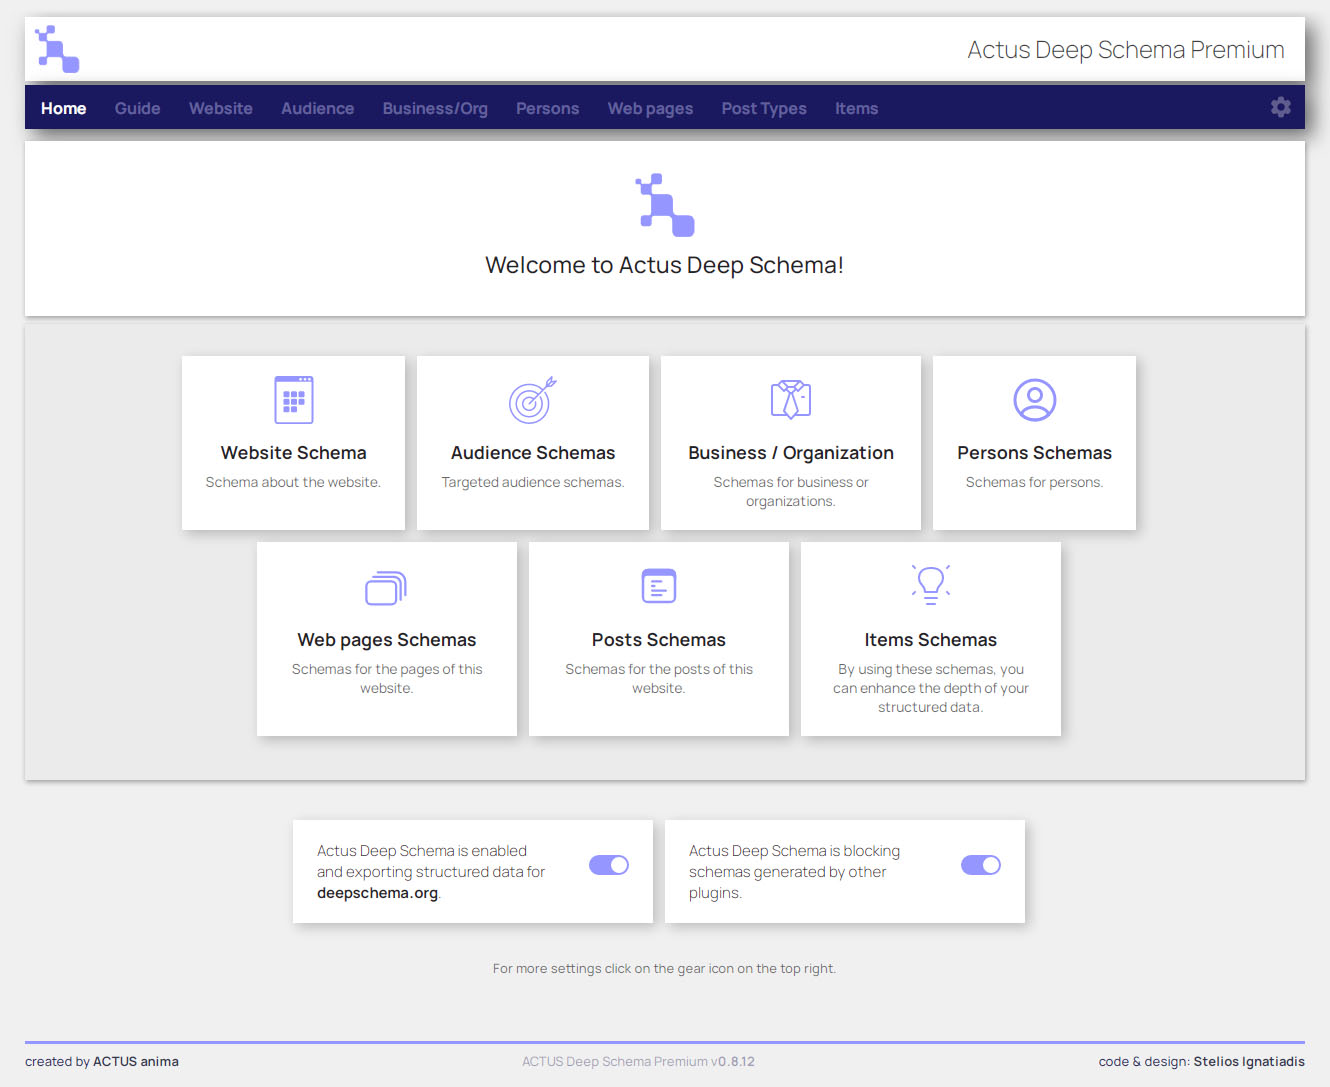The width and height of the screenshot is (1330, 1087).
Task: Click the Posts Schemas document icon
Action: pyautogui.click(x=659, y=586)
